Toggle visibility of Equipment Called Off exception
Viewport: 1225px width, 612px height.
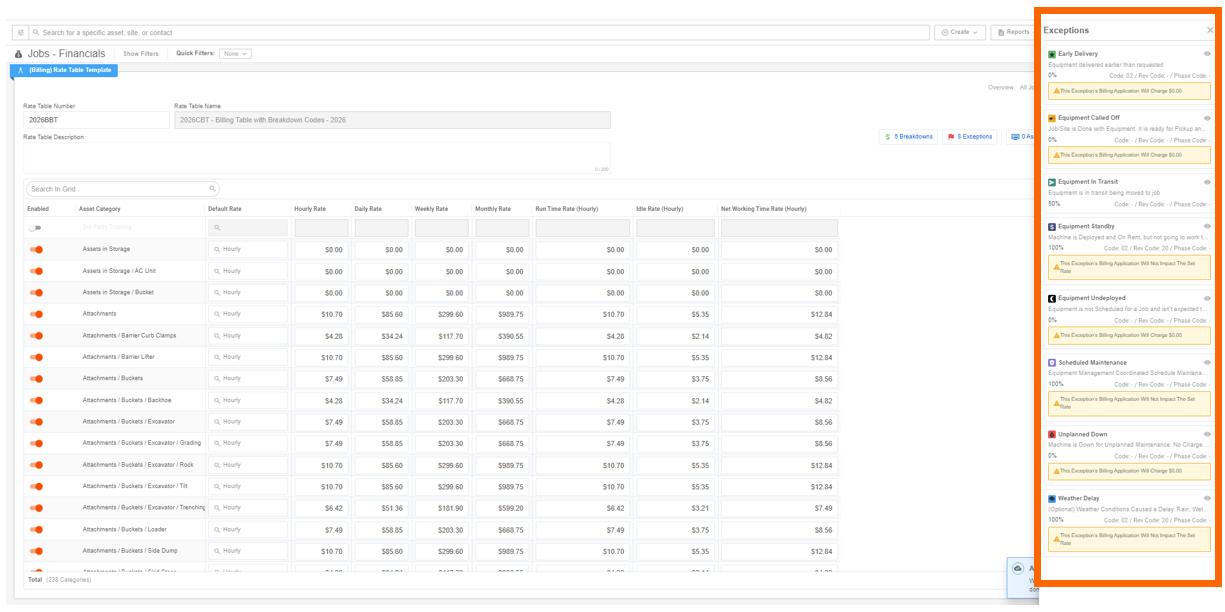coord(1208,118)
